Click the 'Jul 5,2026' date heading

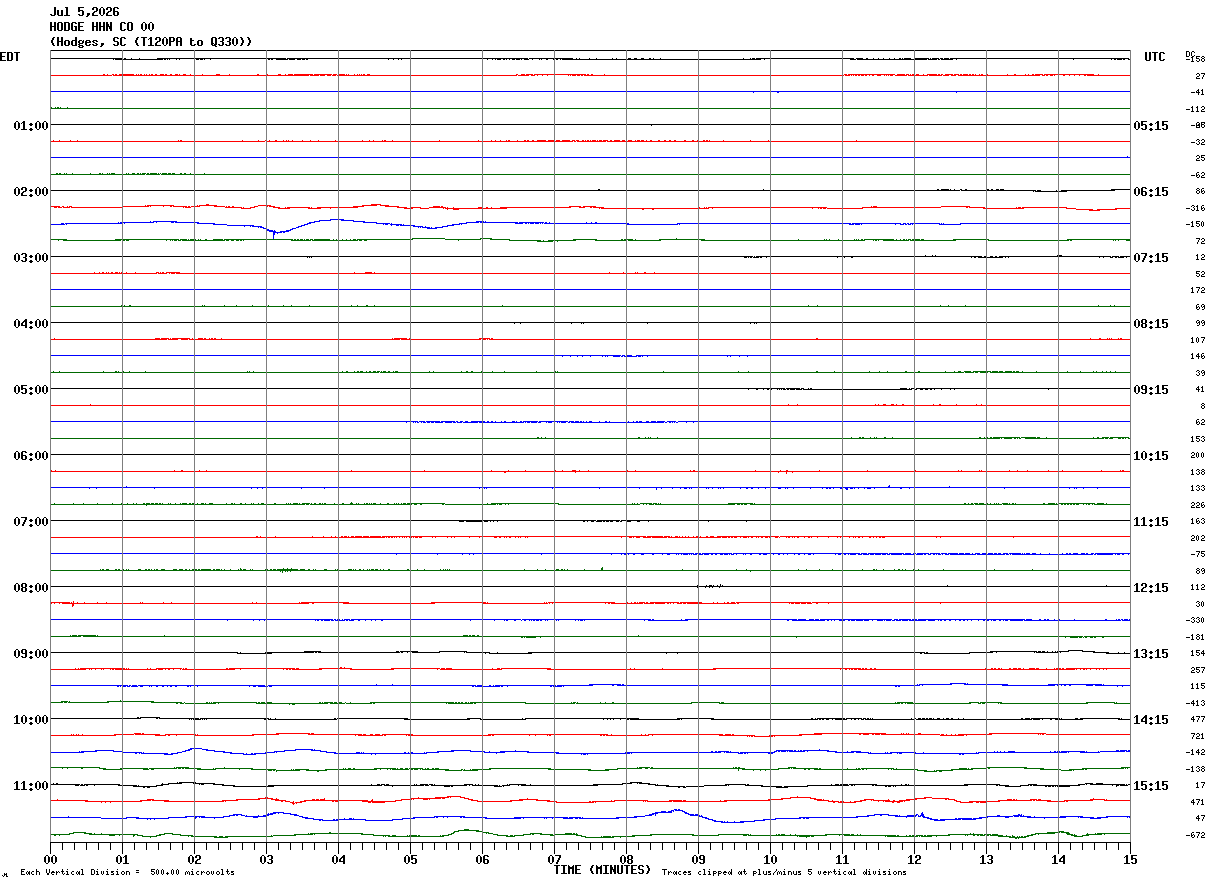click(x=84, y=12)
